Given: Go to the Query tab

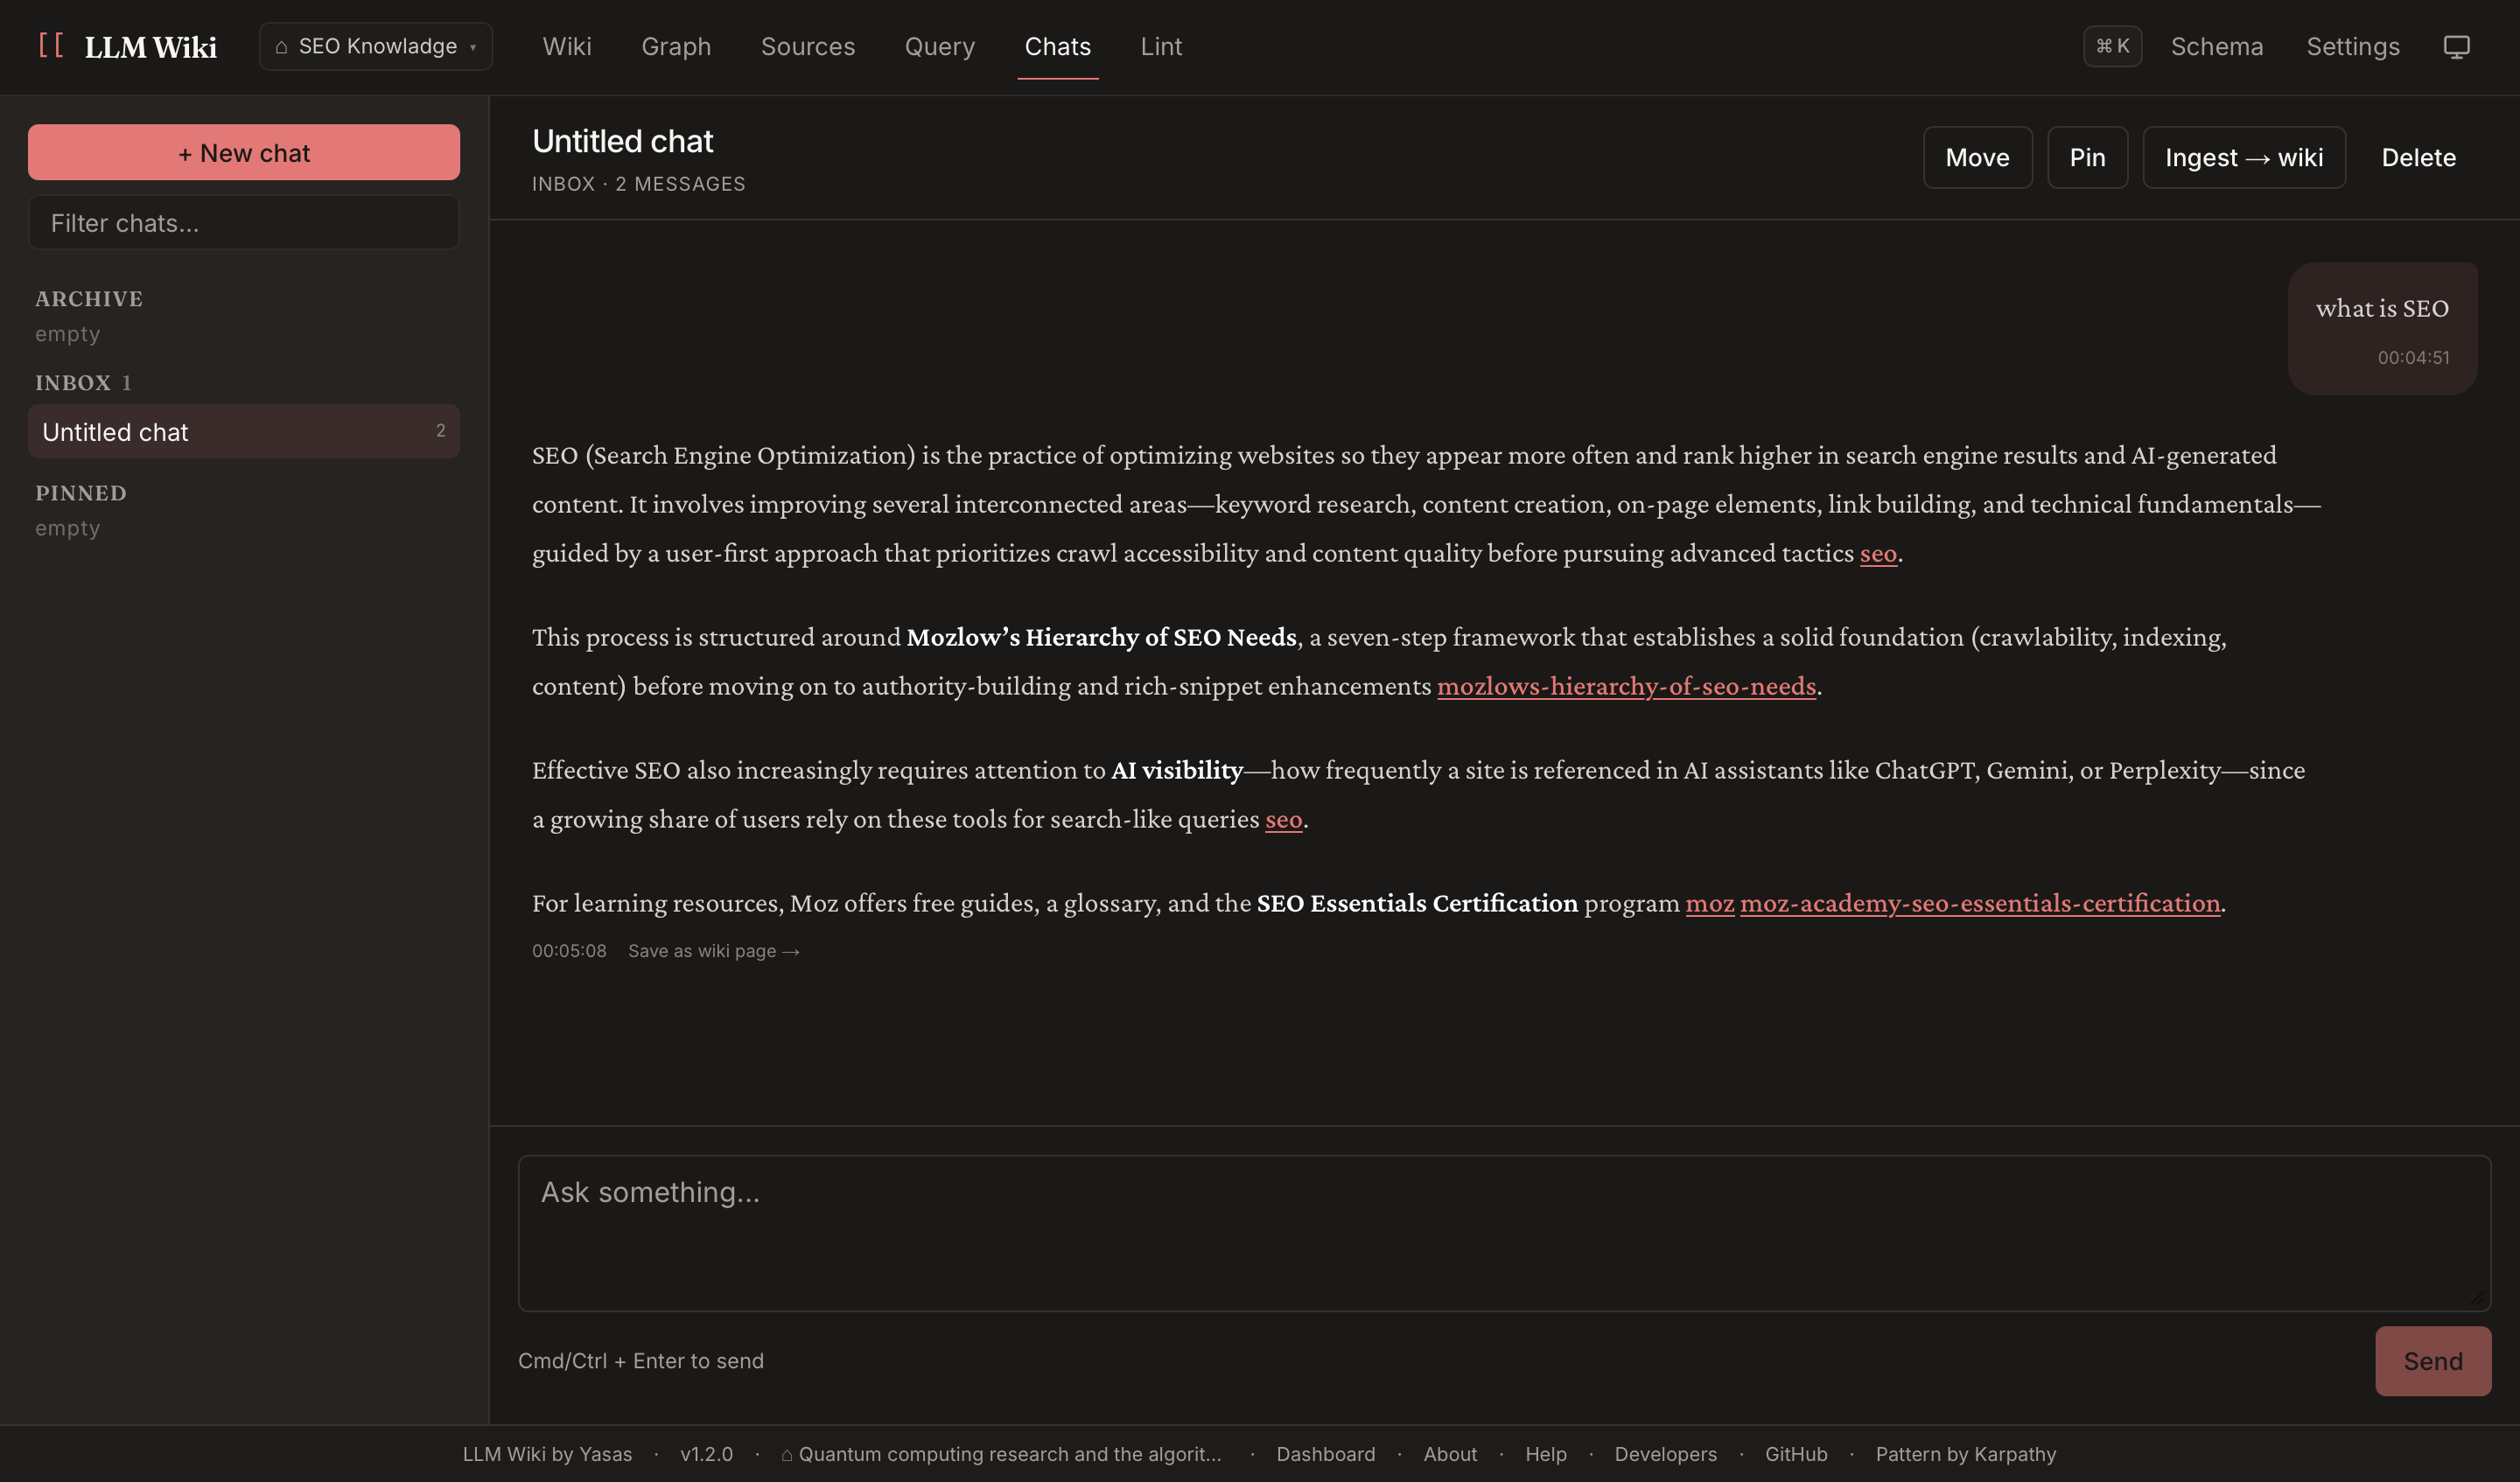Looking at the screenshot, I should point(940,46).
